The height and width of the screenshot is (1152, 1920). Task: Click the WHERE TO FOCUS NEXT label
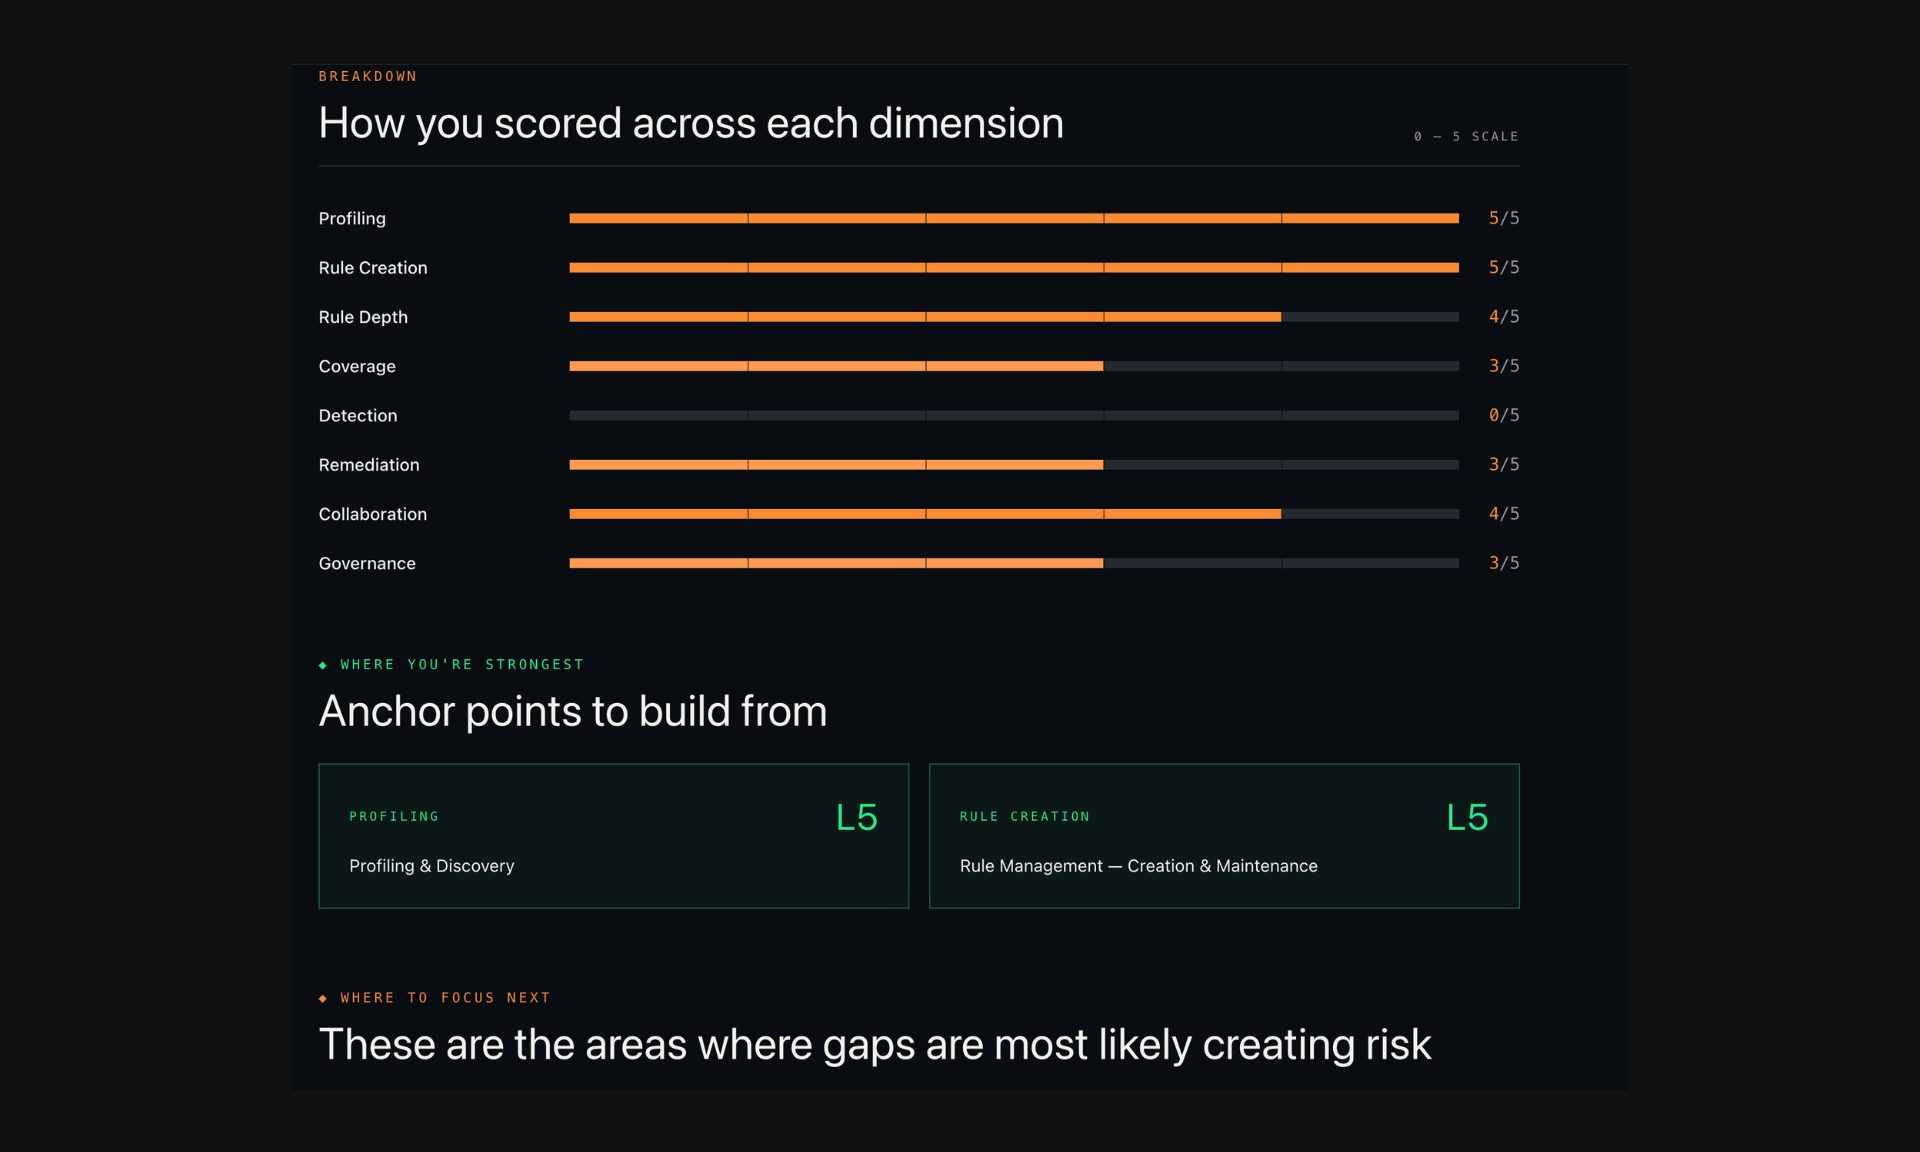[x=446, y=998]
